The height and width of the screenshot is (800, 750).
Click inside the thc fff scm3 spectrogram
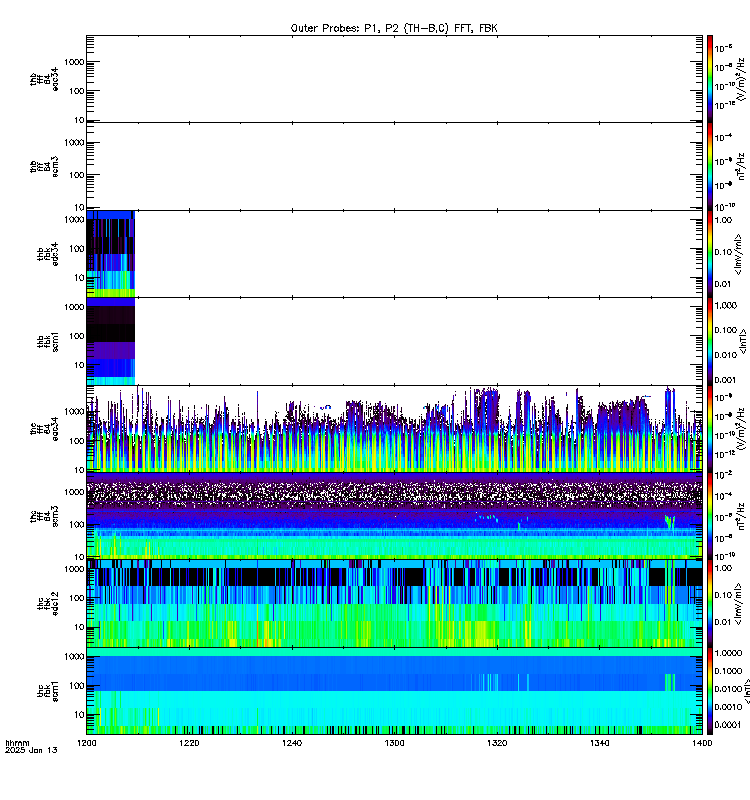click(394, 516)
